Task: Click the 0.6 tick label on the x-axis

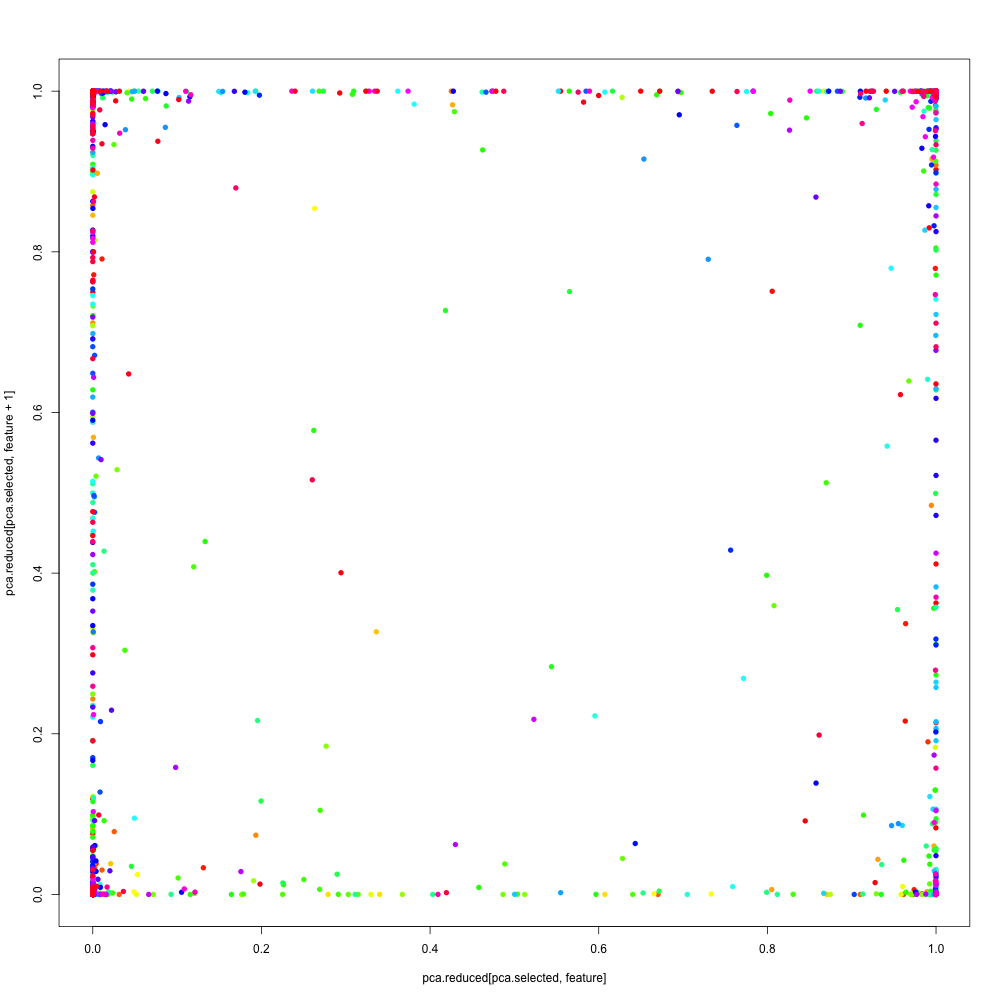Action: tap(599, 942)
